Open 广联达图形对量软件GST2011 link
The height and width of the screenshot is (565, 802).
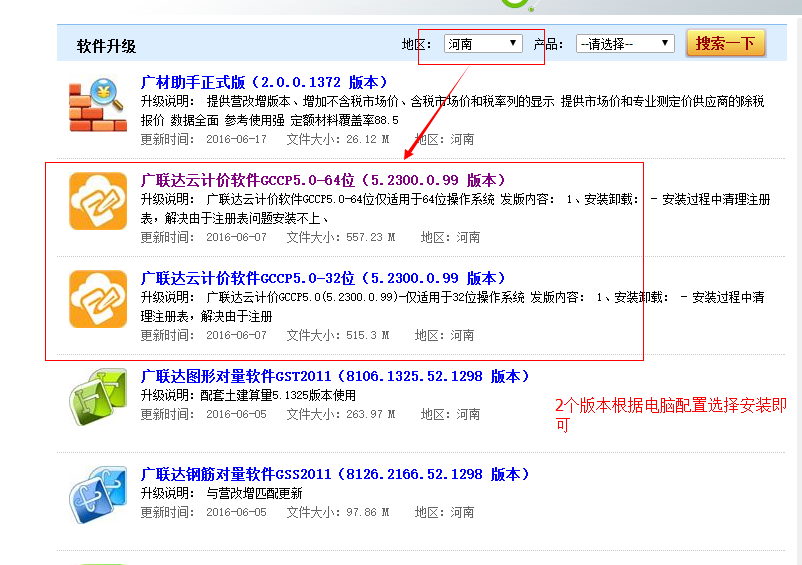point(335,377)
